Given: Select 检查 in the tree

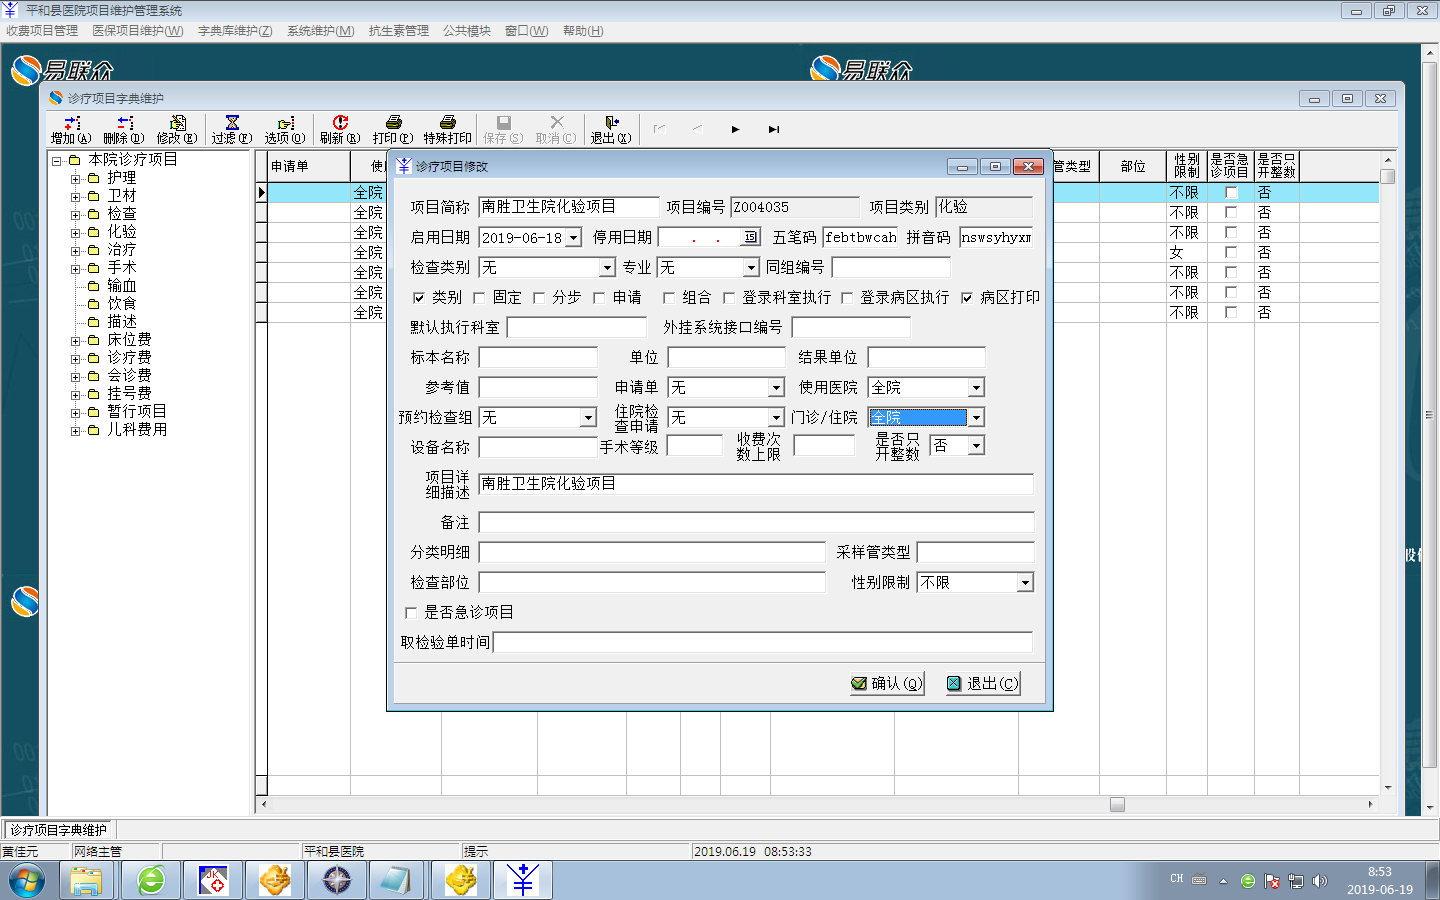Looking at the screenshot, I should coord(122,214).
